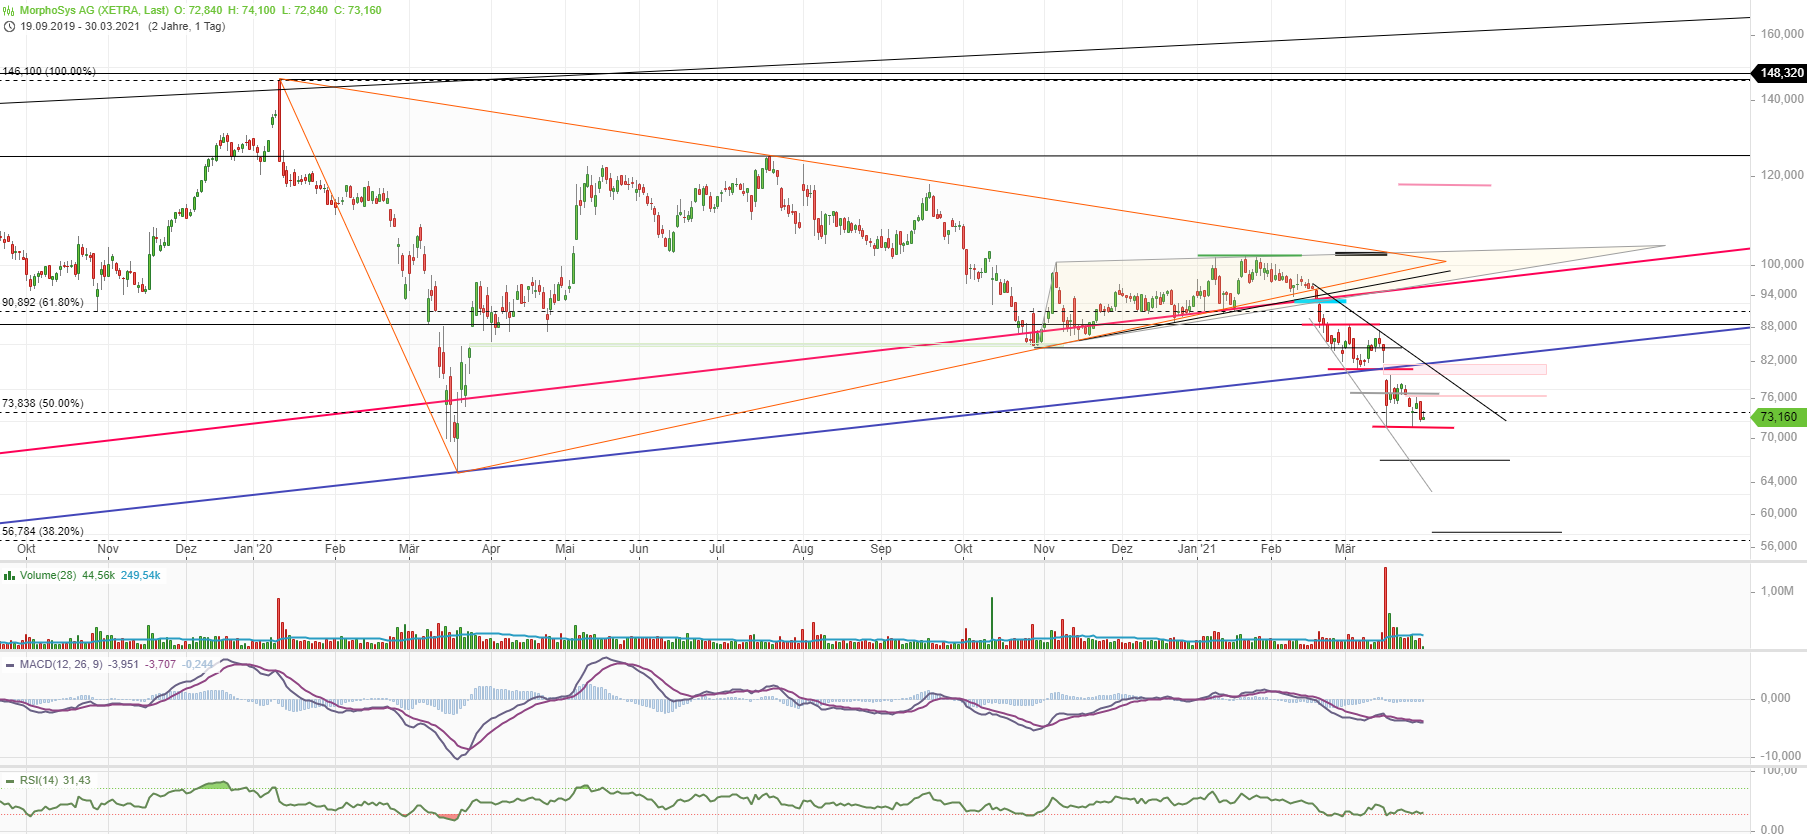Click the candlestick chart-type icon beside MorphoSys AG

[x=9, y=11]
